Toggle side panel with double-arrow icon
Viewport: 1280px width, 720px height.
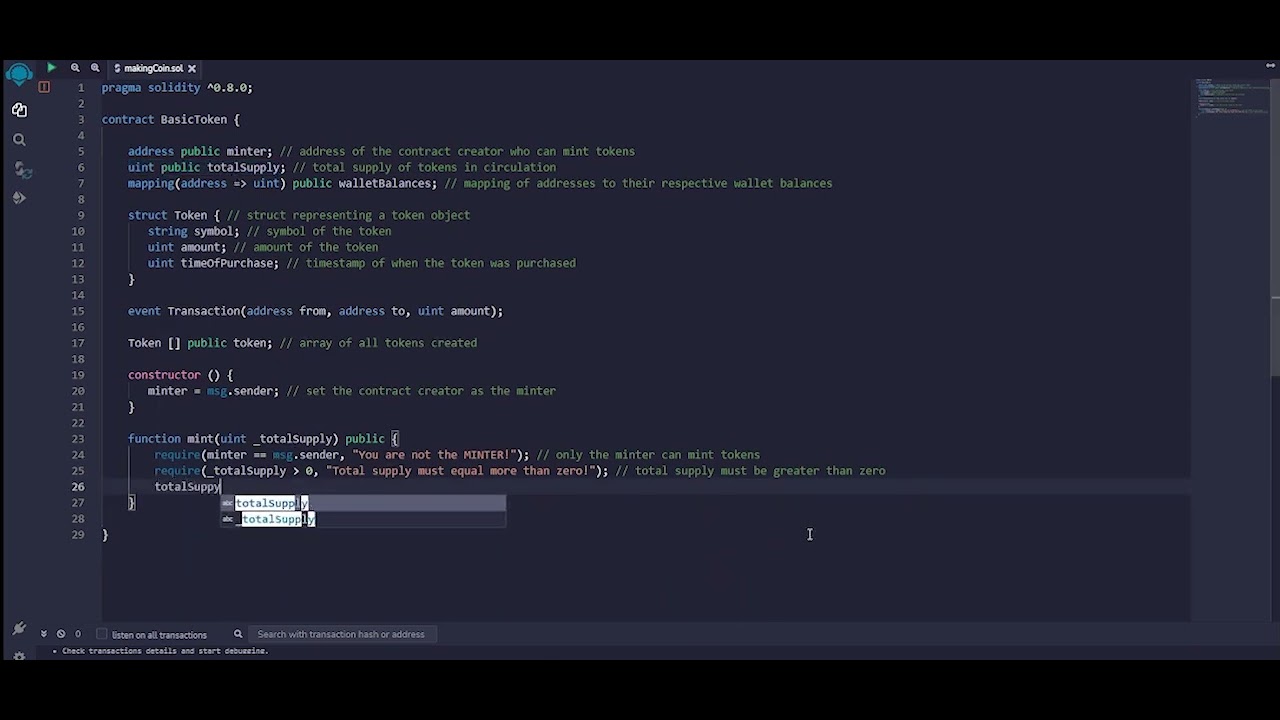coord(1271,66)
